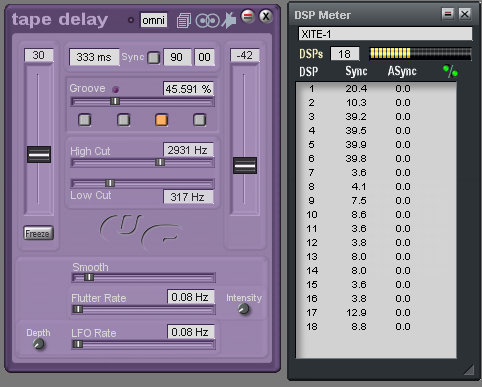The height and width of the screenshot is (387, 482).
Task: Click the LFO Rate 0.08 Hz field
Action: 191,332
